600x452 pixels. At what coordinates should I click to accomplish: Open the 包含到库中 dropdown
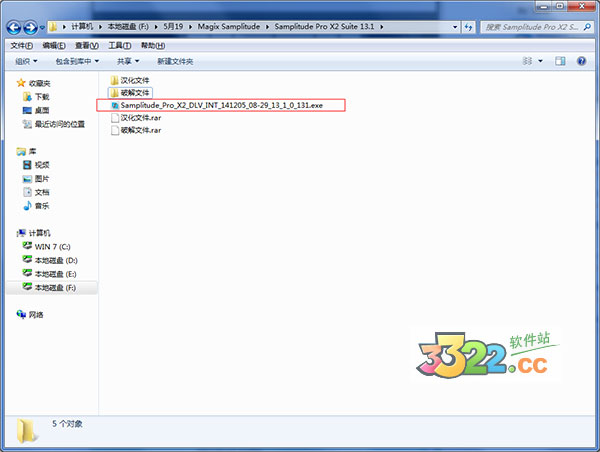[77, 61]
